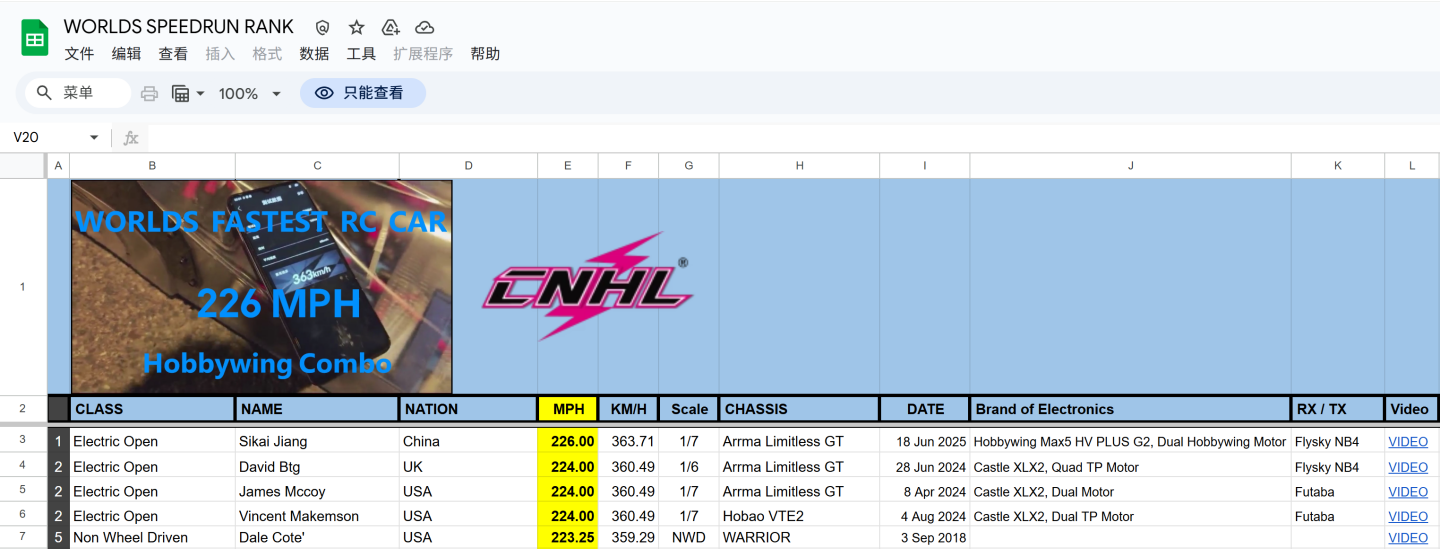Expand the name box dropdown arrow

tap(95, 137)
